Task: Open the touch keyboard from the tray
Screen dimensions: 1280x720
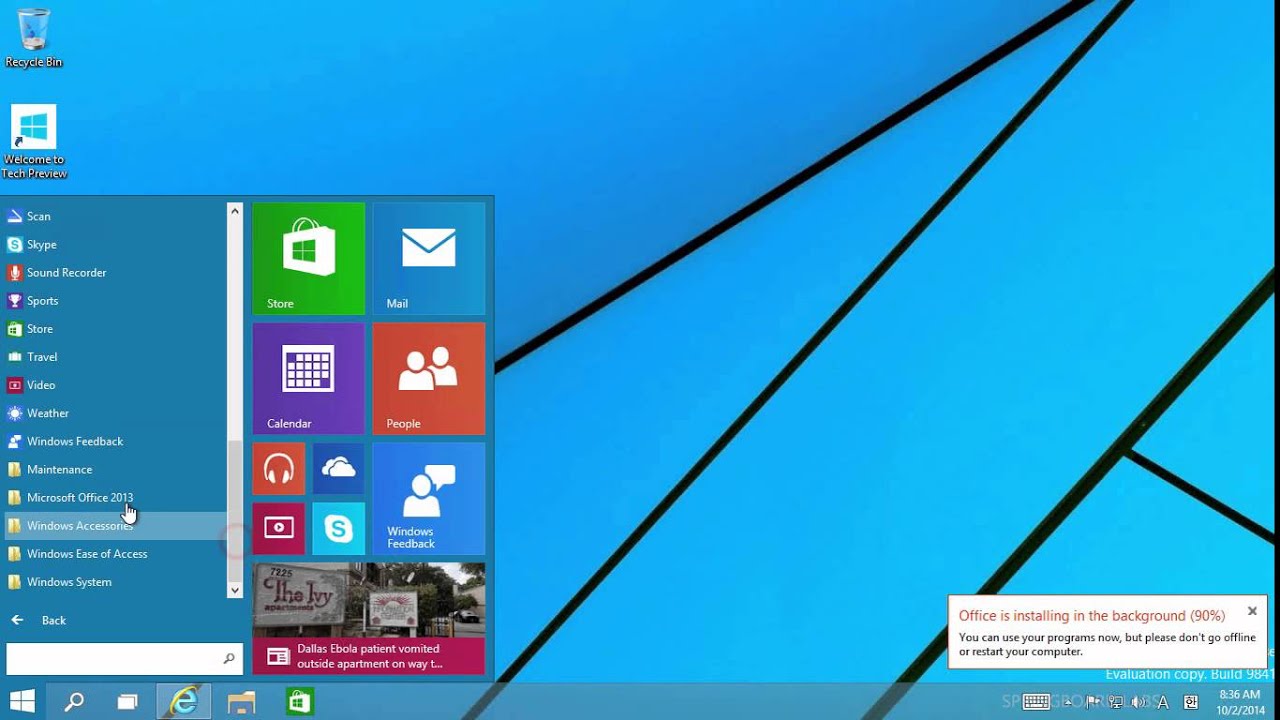Action: tap(1036, 702)
